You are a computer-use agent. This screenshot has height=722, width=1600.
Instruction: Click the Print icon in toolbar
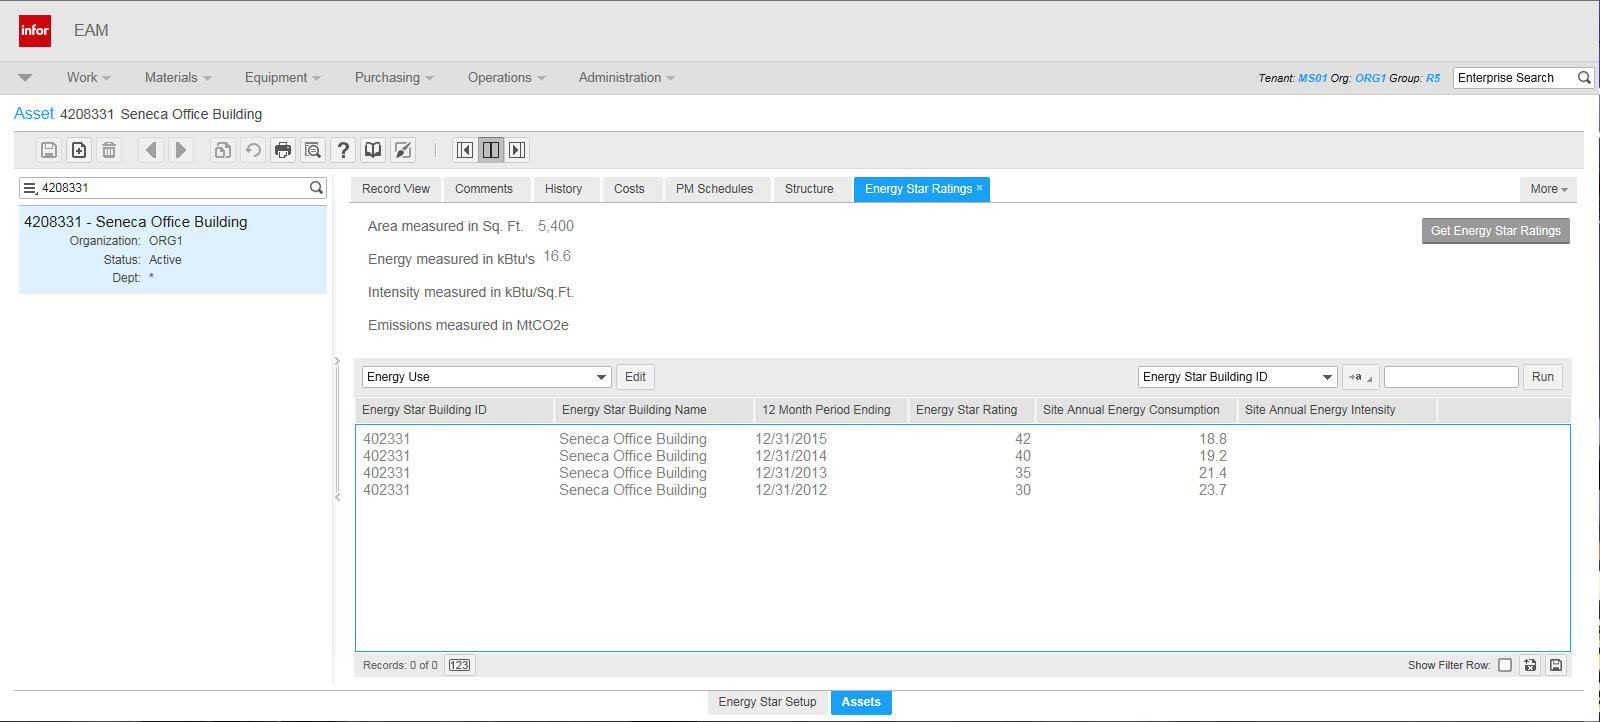pyautogui.click(x=283, y=150)
